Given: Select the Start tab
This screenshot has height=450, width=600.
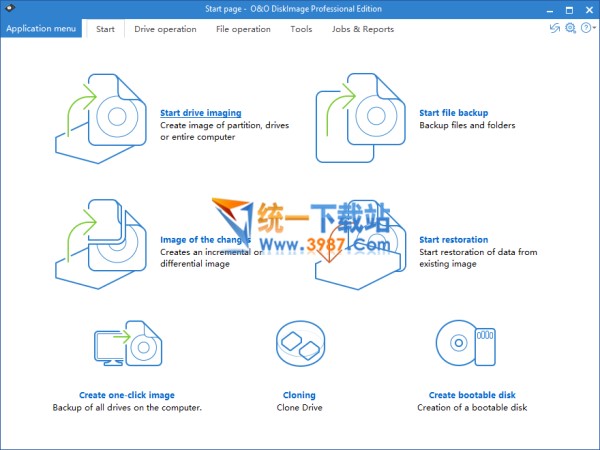Looking at the screenshot, I should pos(105,29).
